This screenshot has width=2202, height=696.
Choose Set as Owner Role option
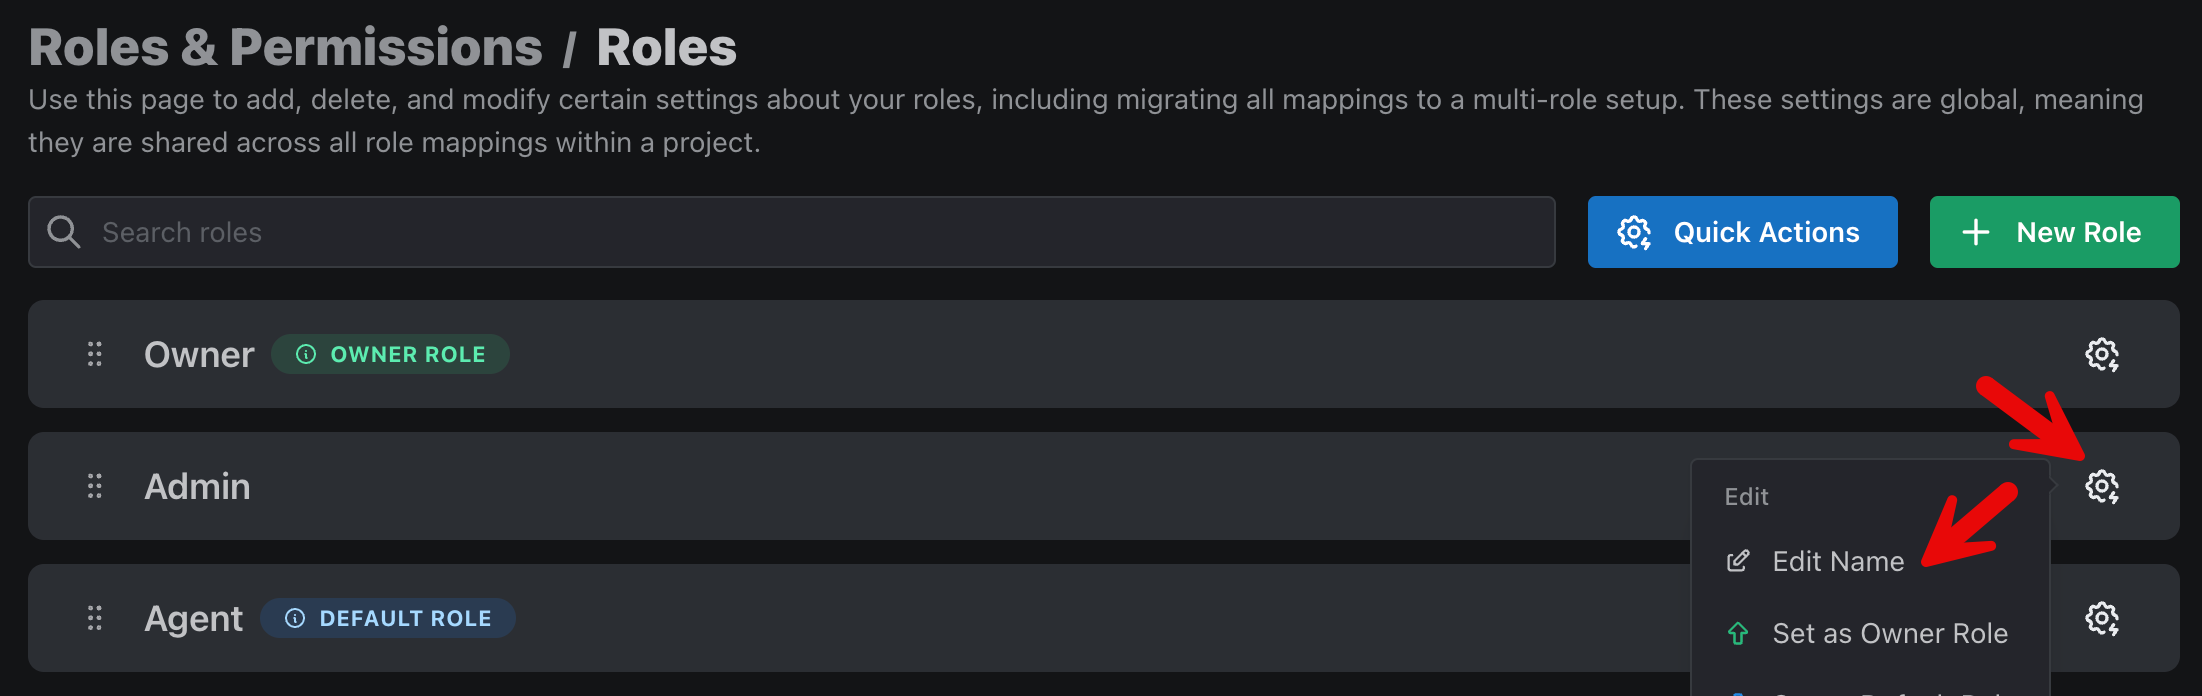1870,633
